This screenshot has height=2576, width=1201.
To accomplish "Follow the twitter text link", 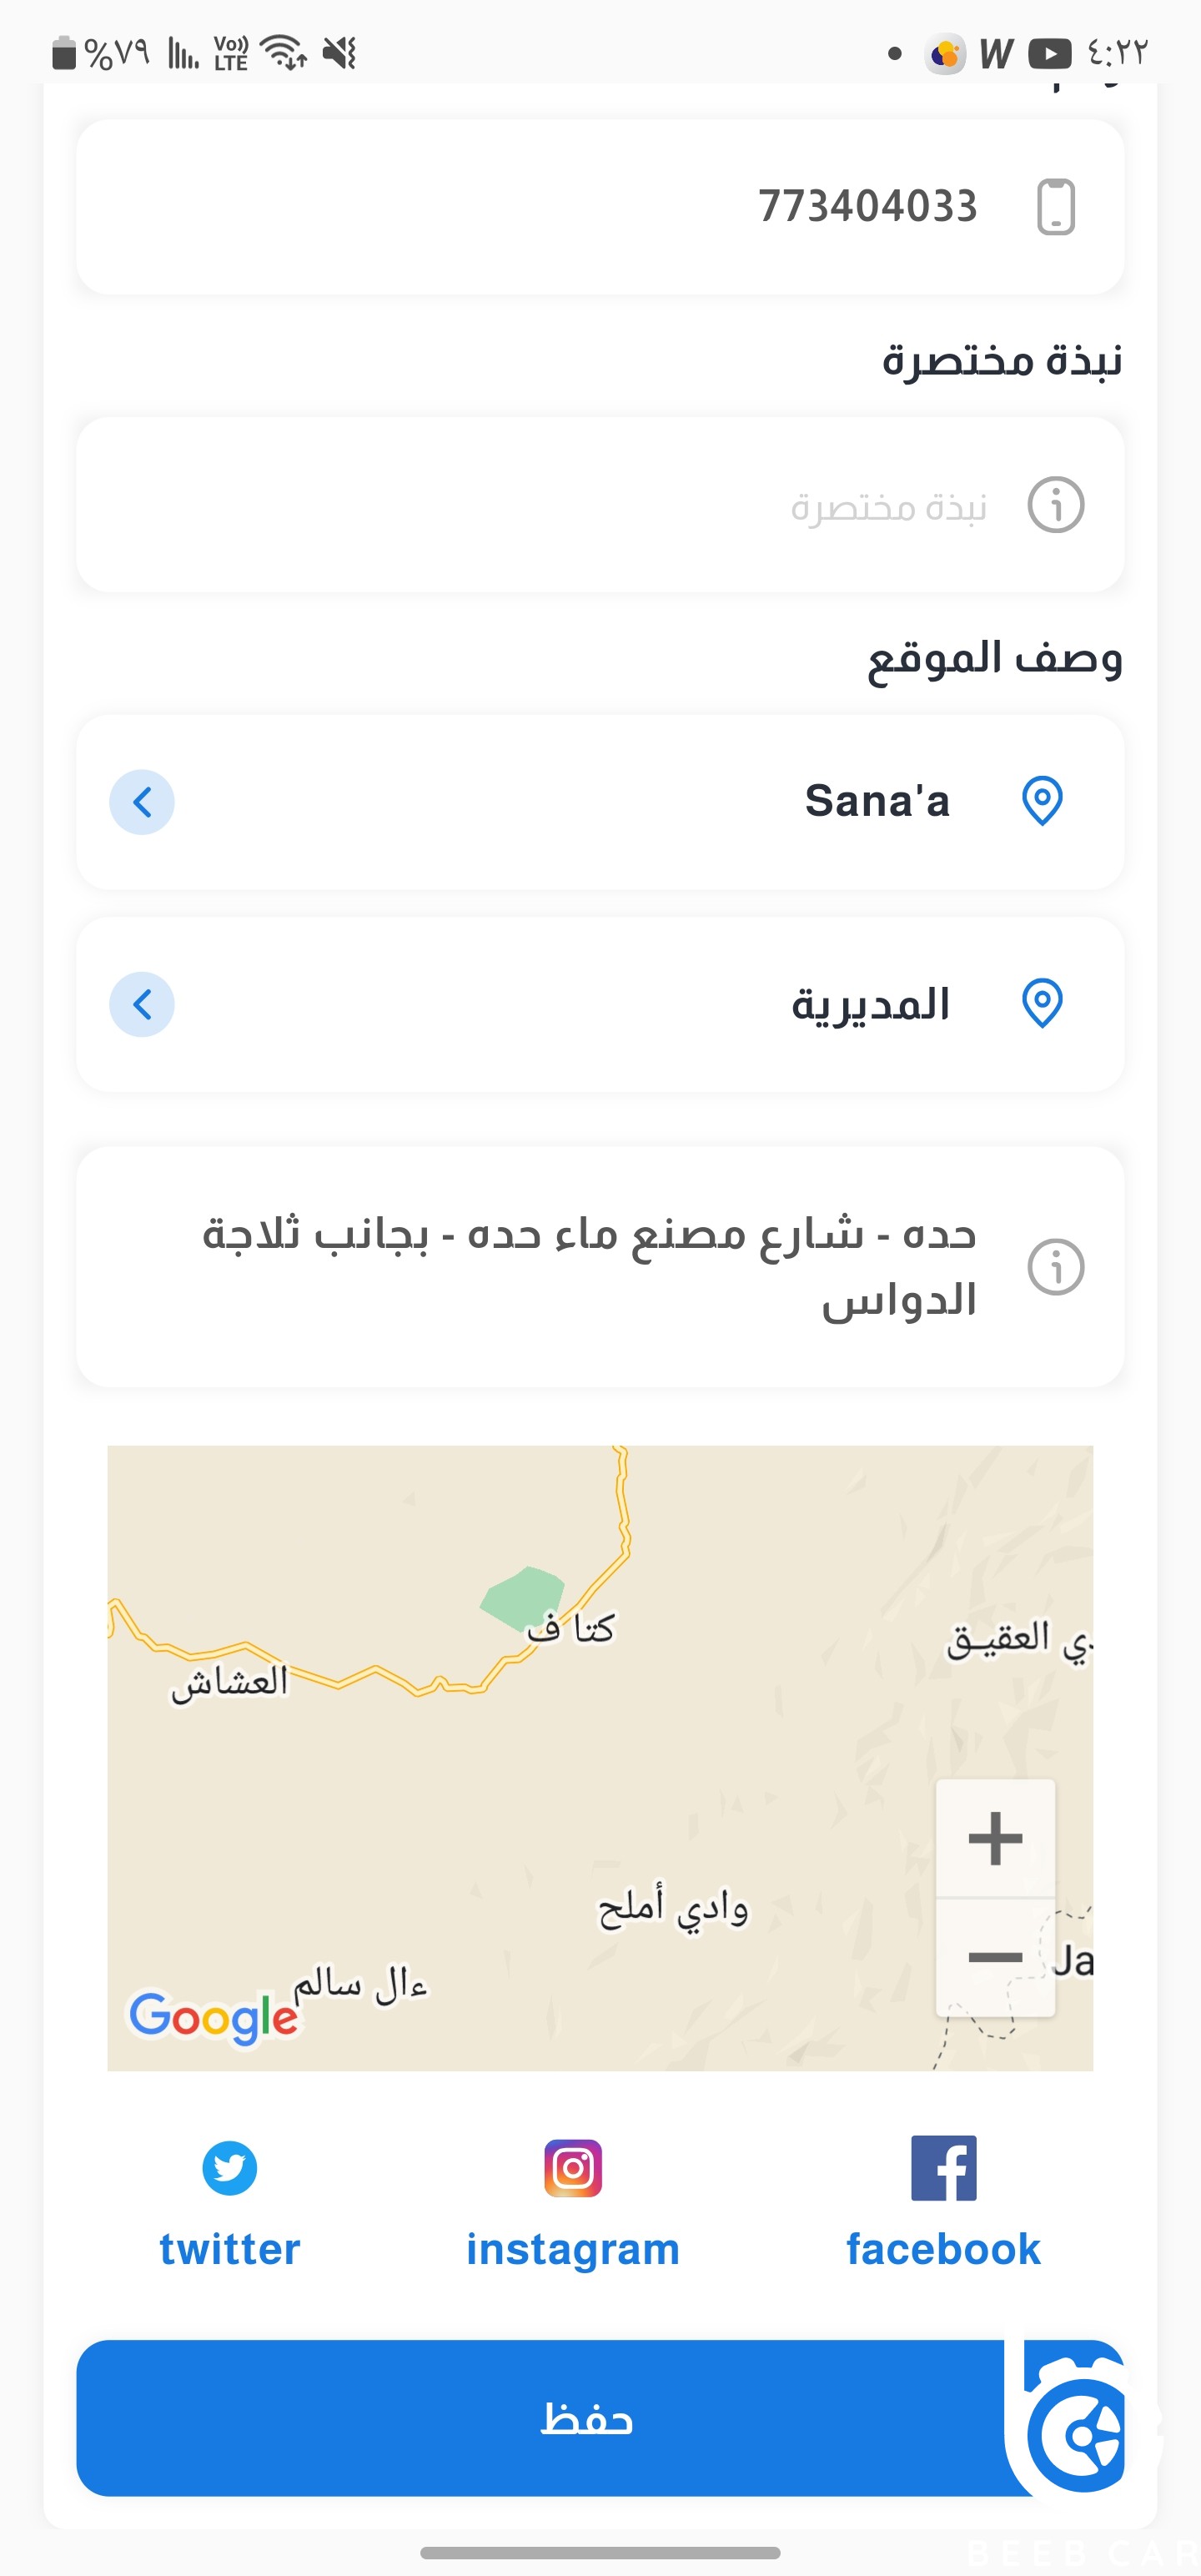I will coord(229,2249).
